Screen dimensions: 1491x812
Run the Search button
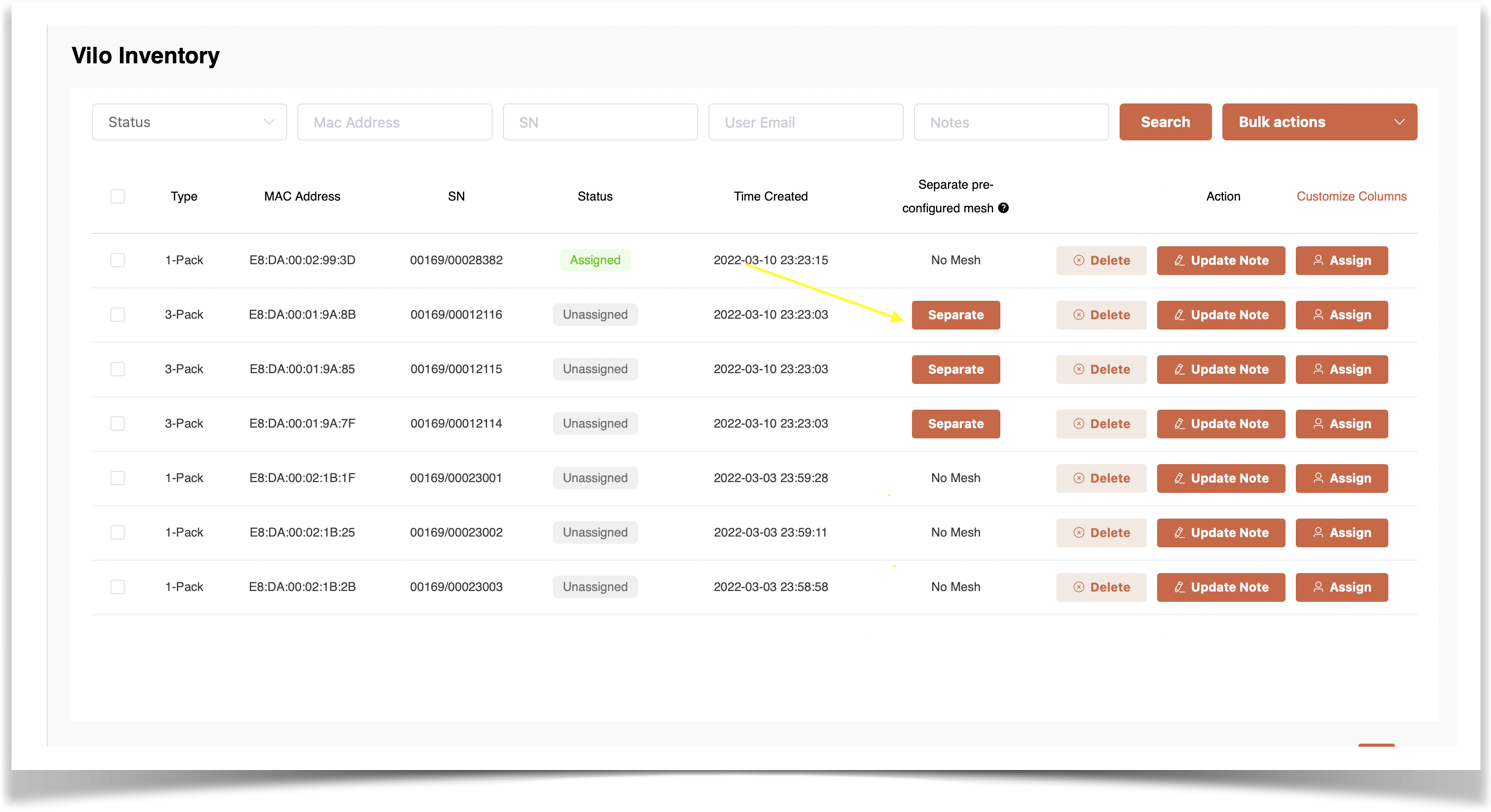click(x=1166, y=122)
